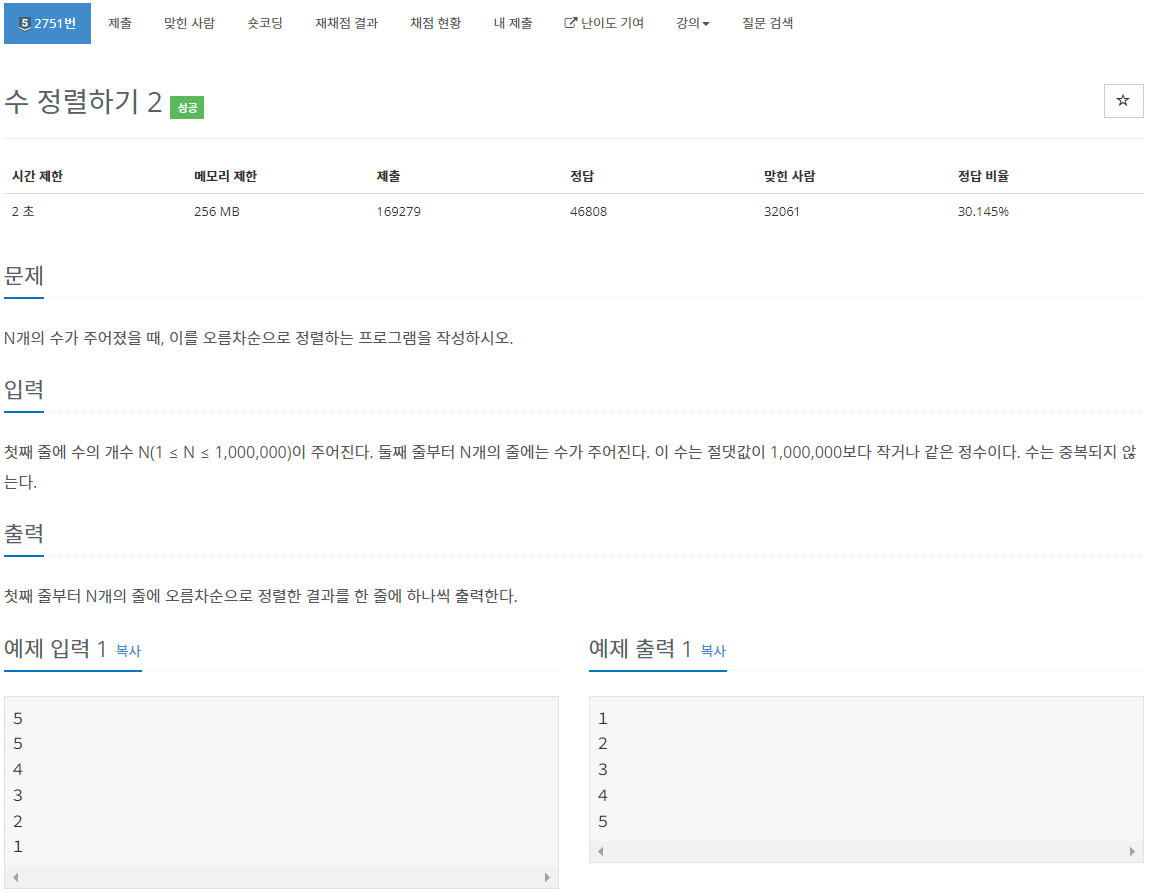Click the sample output scrollbar left arrow
The image size is (1149, 892).
tap(601, 851)
